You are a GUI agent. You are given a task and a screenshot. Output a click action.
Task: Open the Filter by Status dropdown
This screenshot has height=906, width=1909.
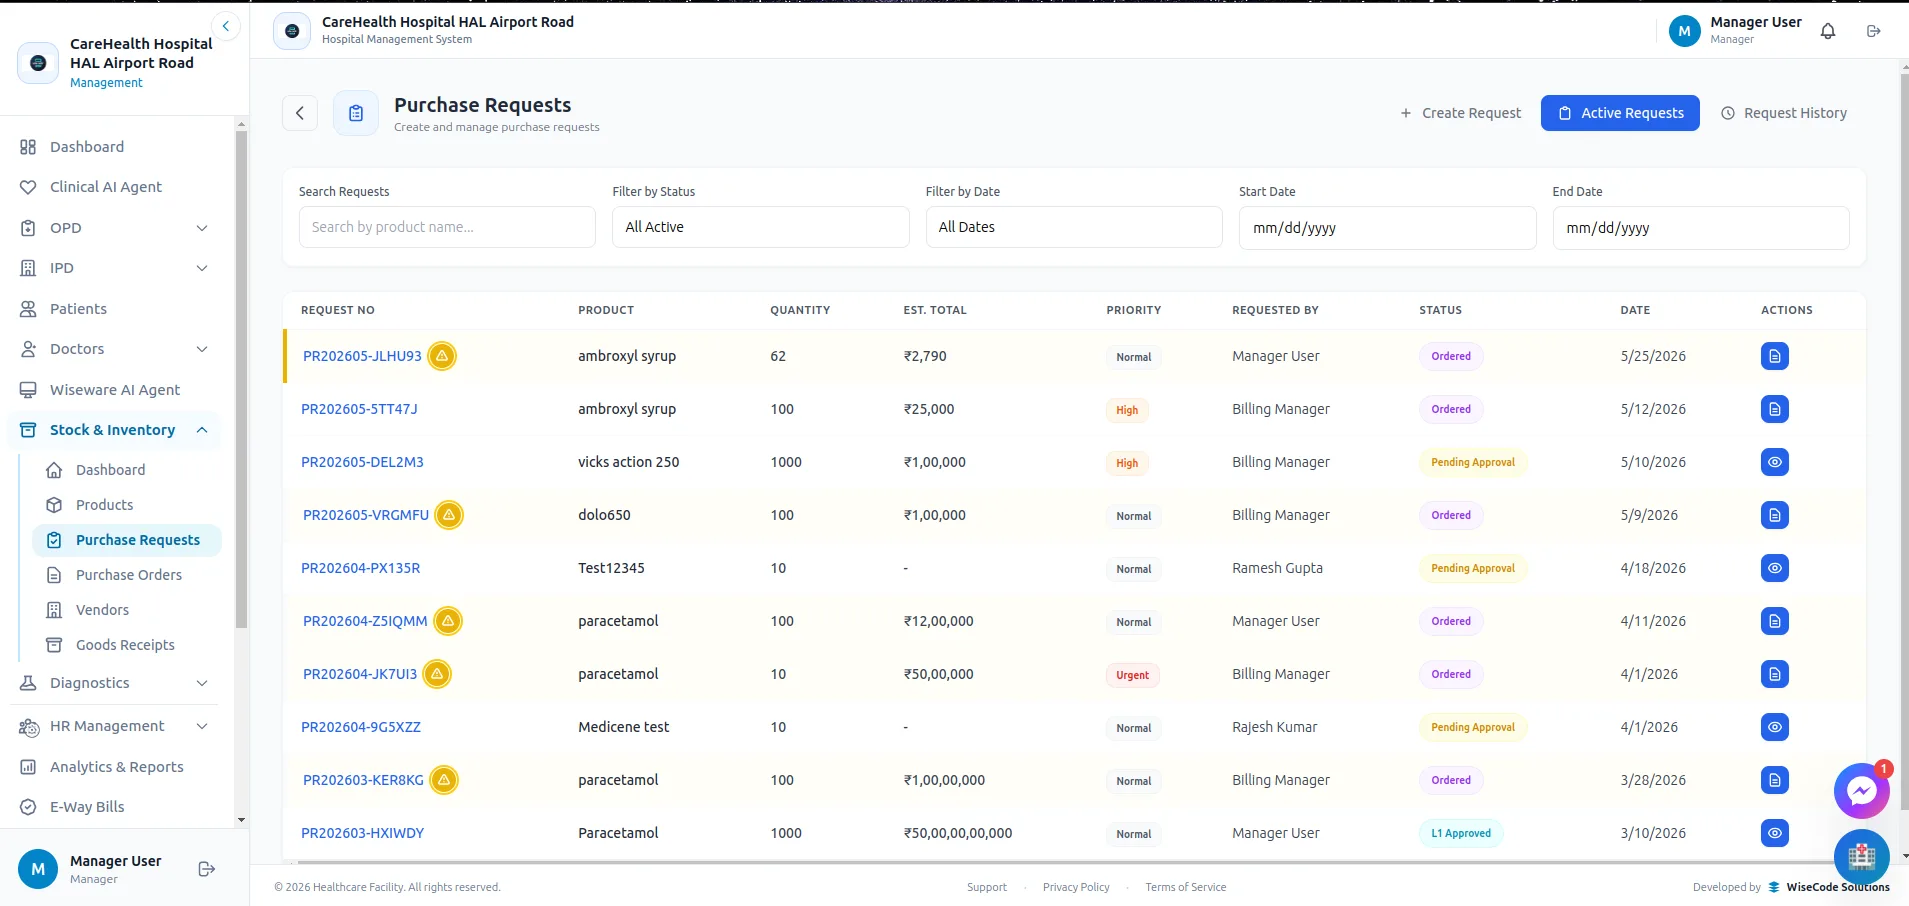[x=760, y=227]
